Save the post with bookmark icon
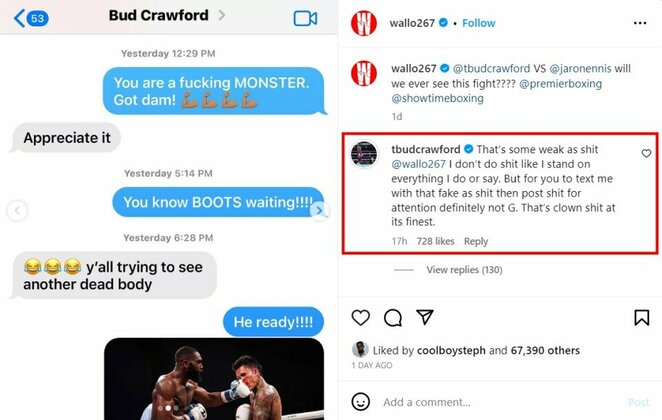 (641, 317)
